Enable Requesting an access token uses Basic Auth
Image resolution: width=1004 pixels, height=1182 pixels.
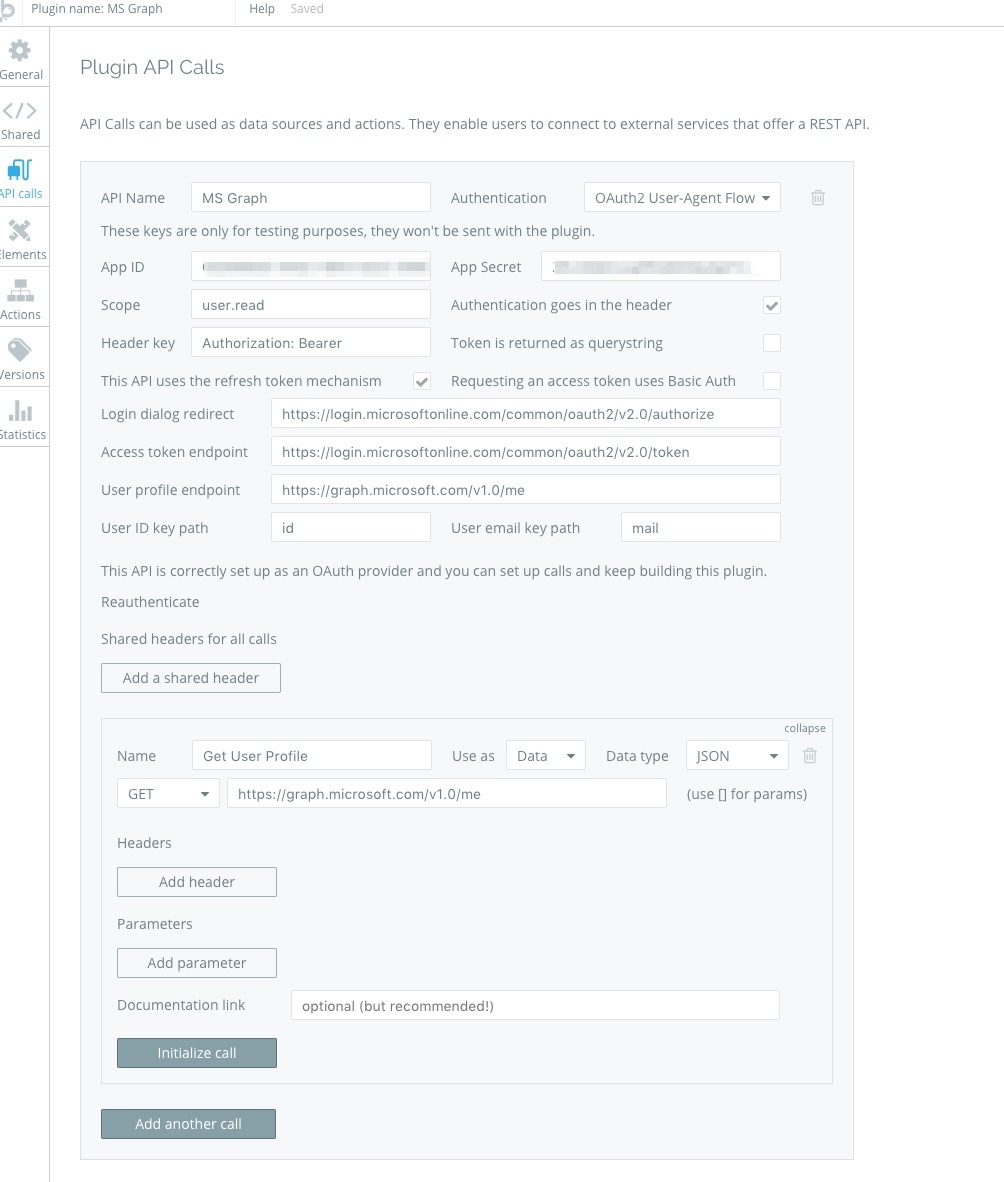(771, 381)
